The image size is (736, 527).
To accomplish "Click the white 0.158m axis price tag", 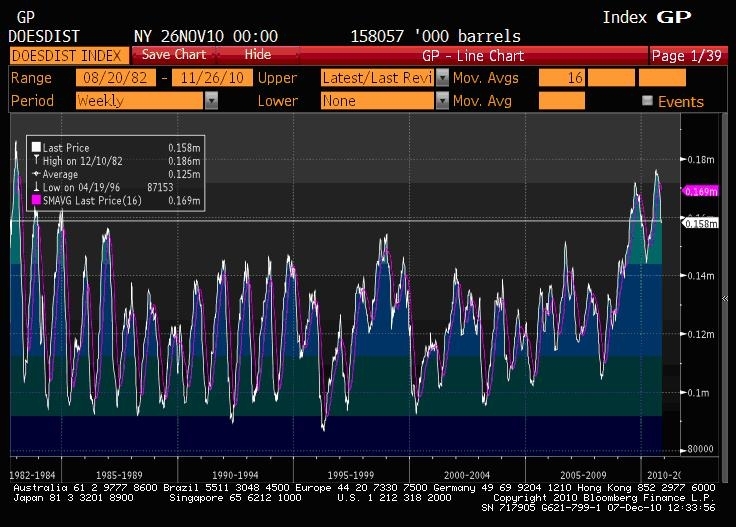I will point(696,223).
